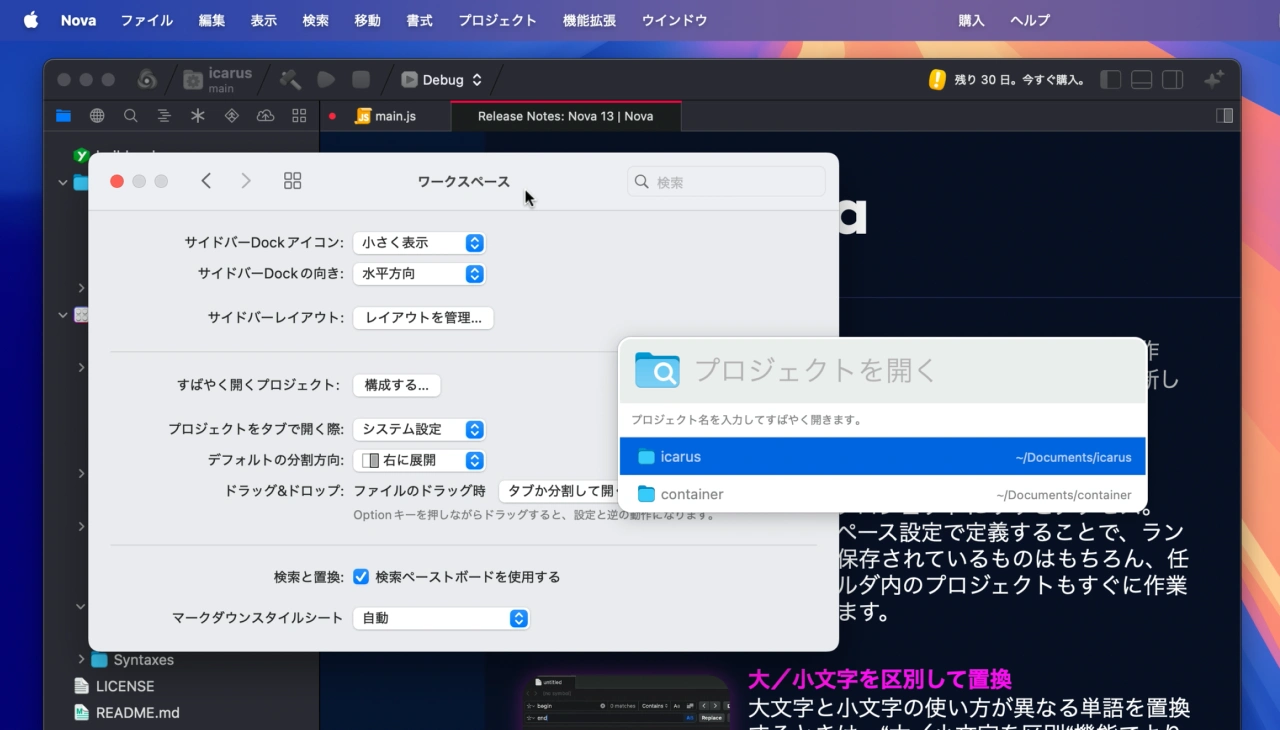Click the 構成する... button
Screen dimensions: 1280x730
(396, 385)
